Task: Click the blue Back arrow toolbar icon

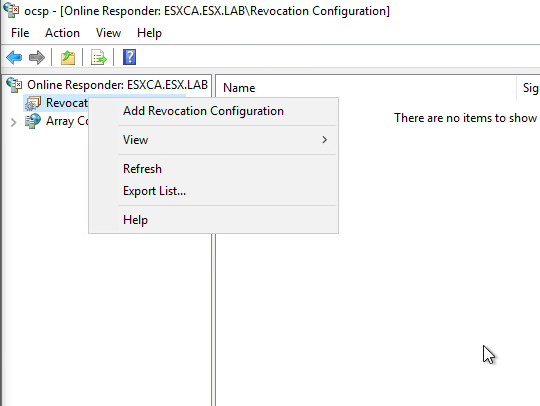Action: [14, 57]
